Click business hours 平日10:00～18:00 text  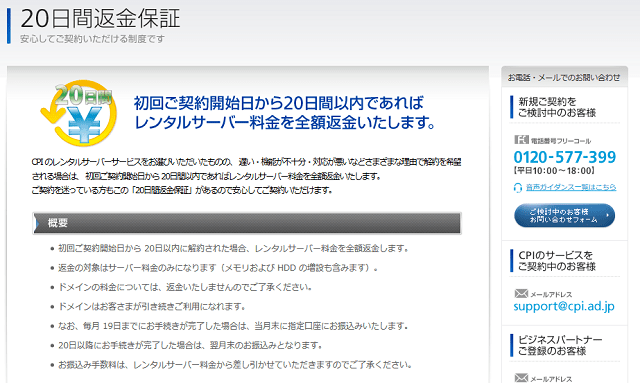[553, 171]
